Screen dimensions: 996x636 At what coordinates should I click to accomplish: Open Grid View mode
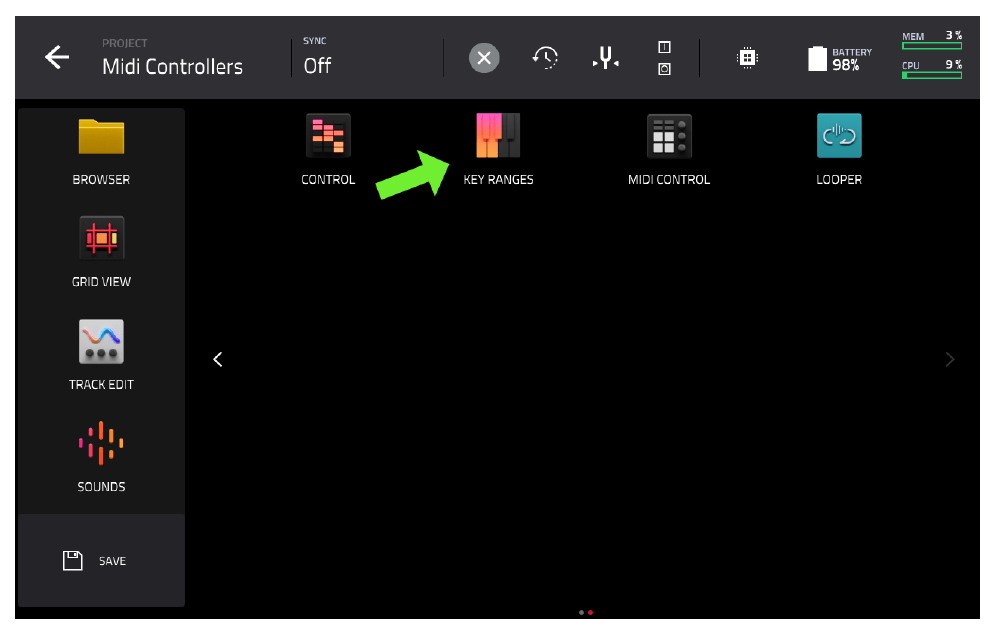[x=101, y=238]
